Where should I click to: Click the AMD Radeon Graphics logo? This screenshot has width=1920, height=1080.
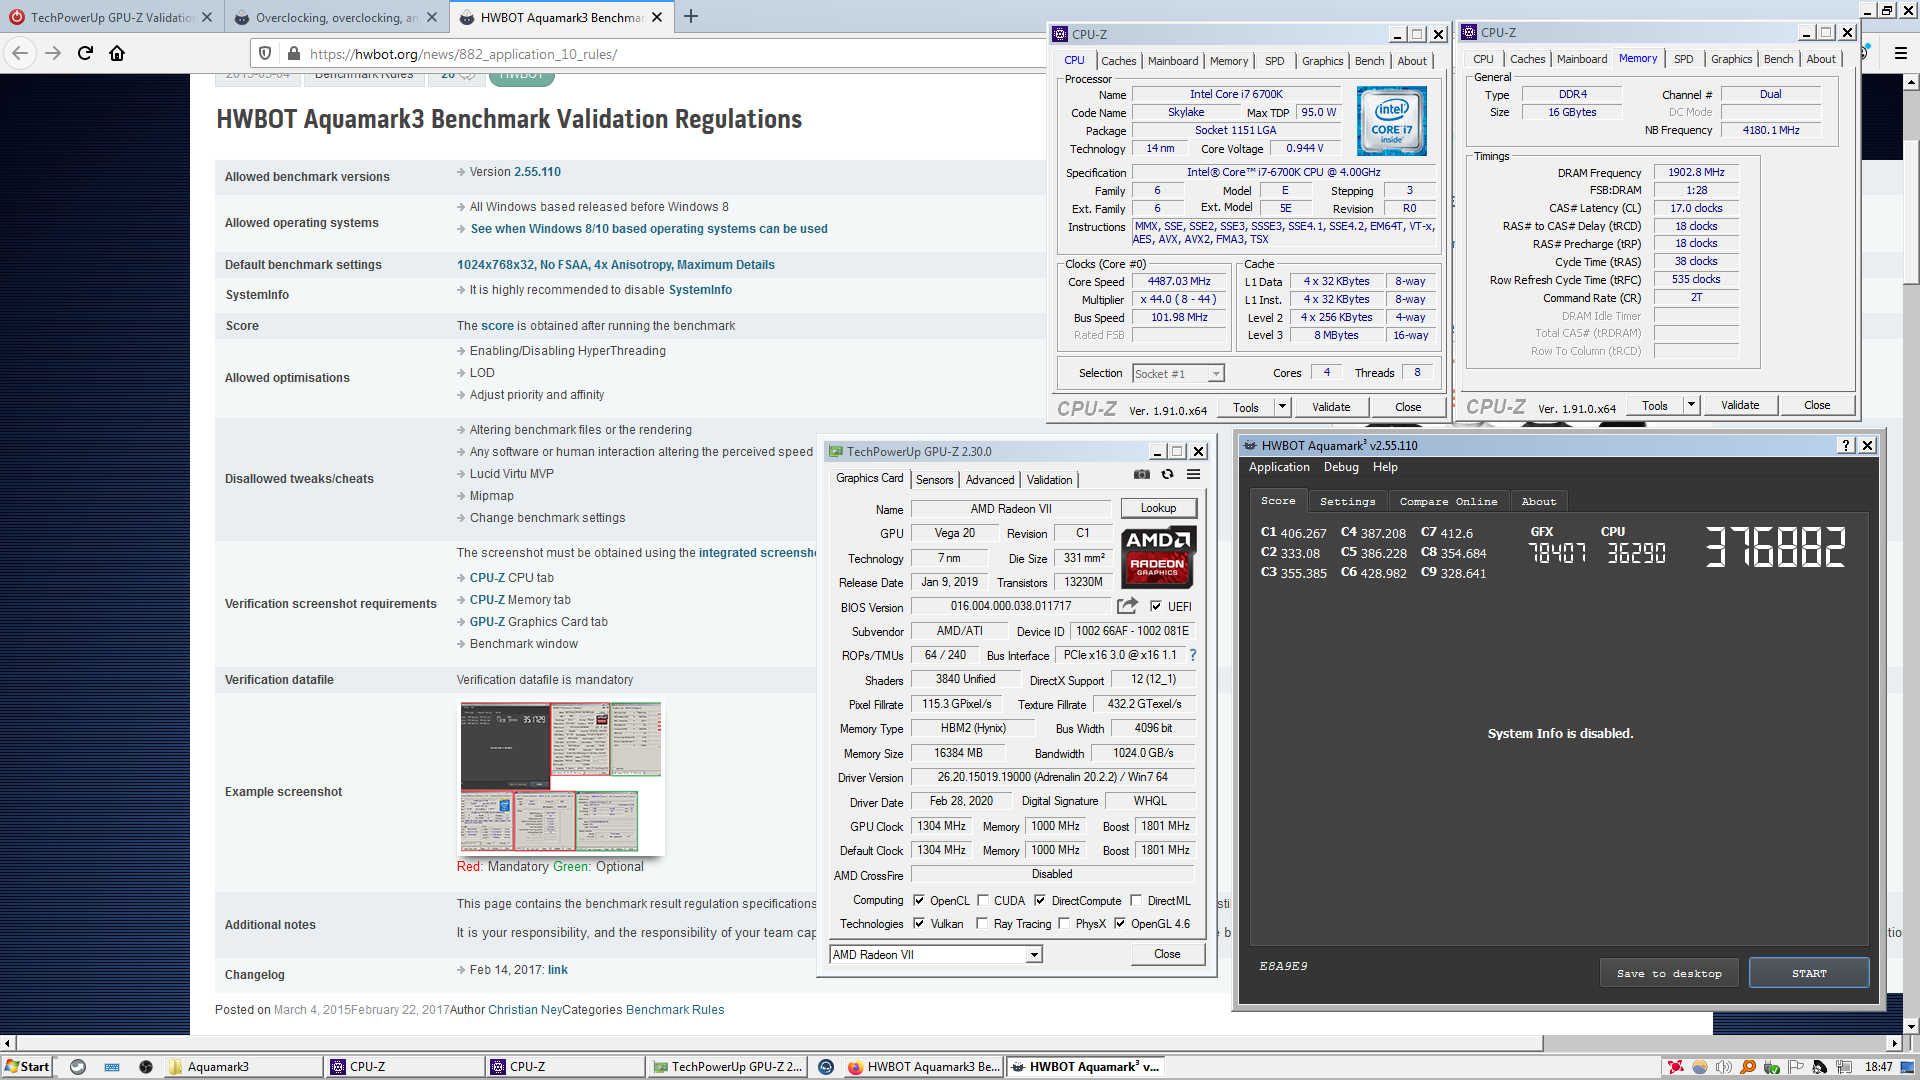[1158, 557]
